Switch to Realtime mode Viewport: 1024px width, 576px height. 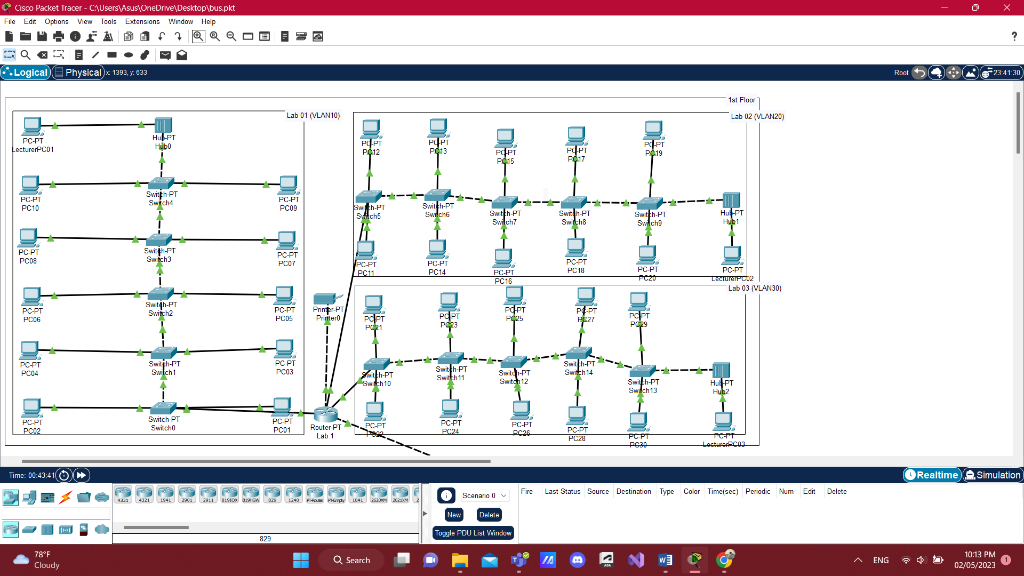(x=932, y=475)
